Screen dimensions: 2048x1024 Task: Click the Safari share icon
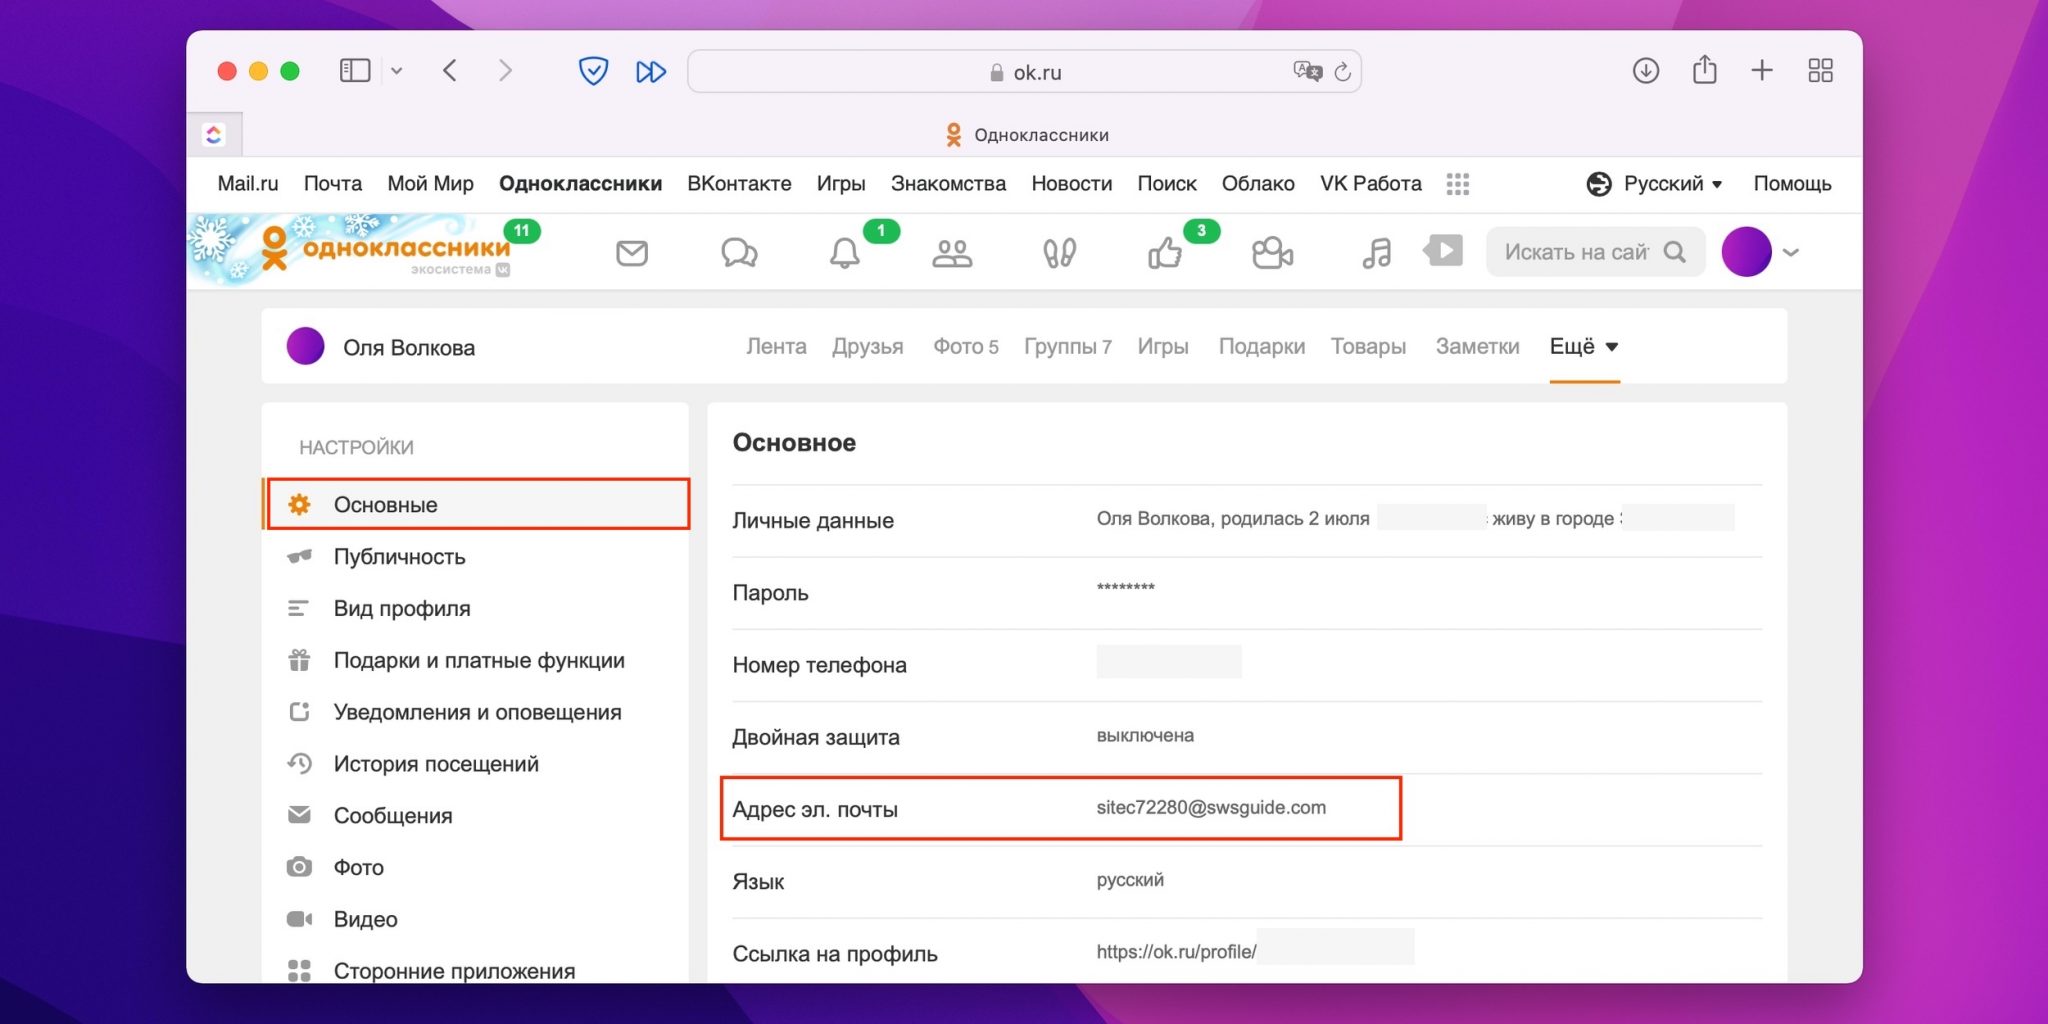[1705, 70]
